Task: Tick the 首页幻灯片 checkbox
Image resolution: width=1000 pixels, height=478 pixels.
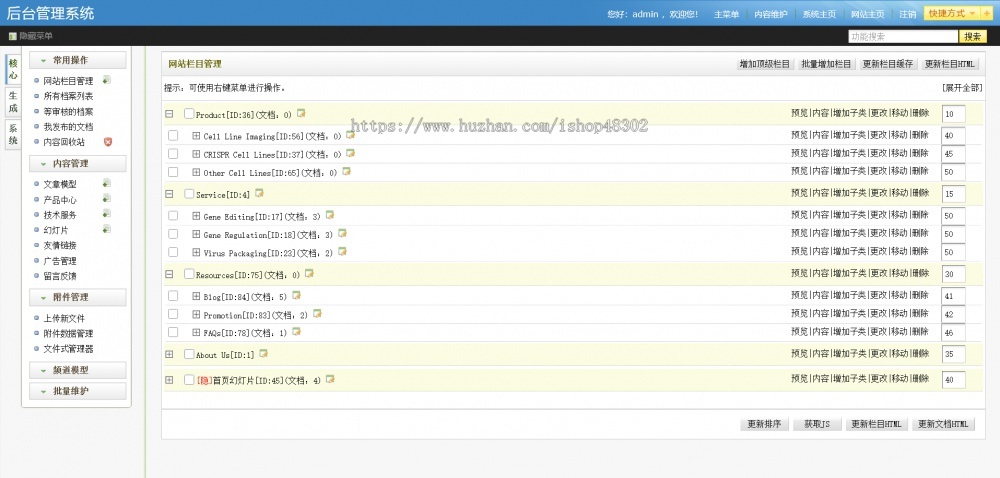Action: pyautogui.click(x=189, y=380)
